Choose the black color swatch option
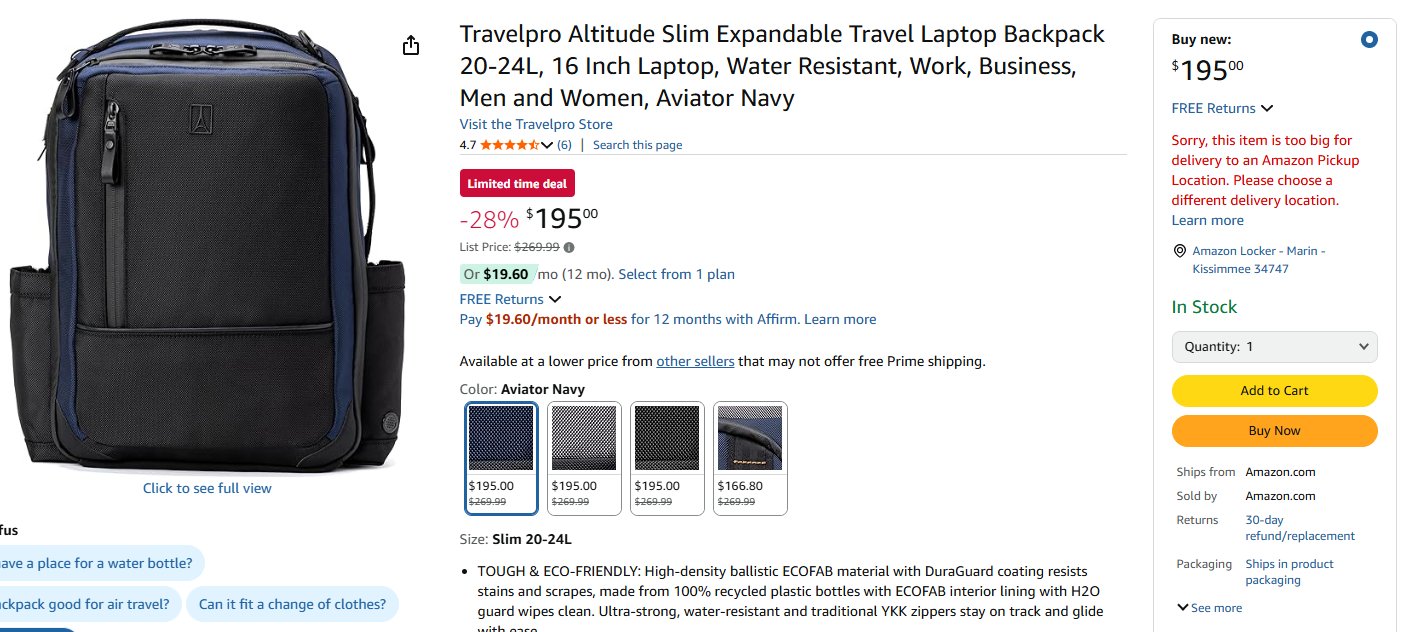The height and width of the screenshot is (632, 1401). [x=667, y=458]
